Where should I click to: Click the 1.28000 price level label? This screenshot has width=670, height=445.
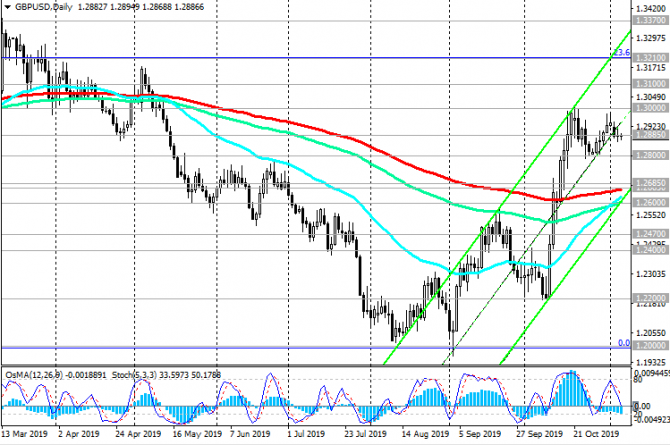coord(650,155)
